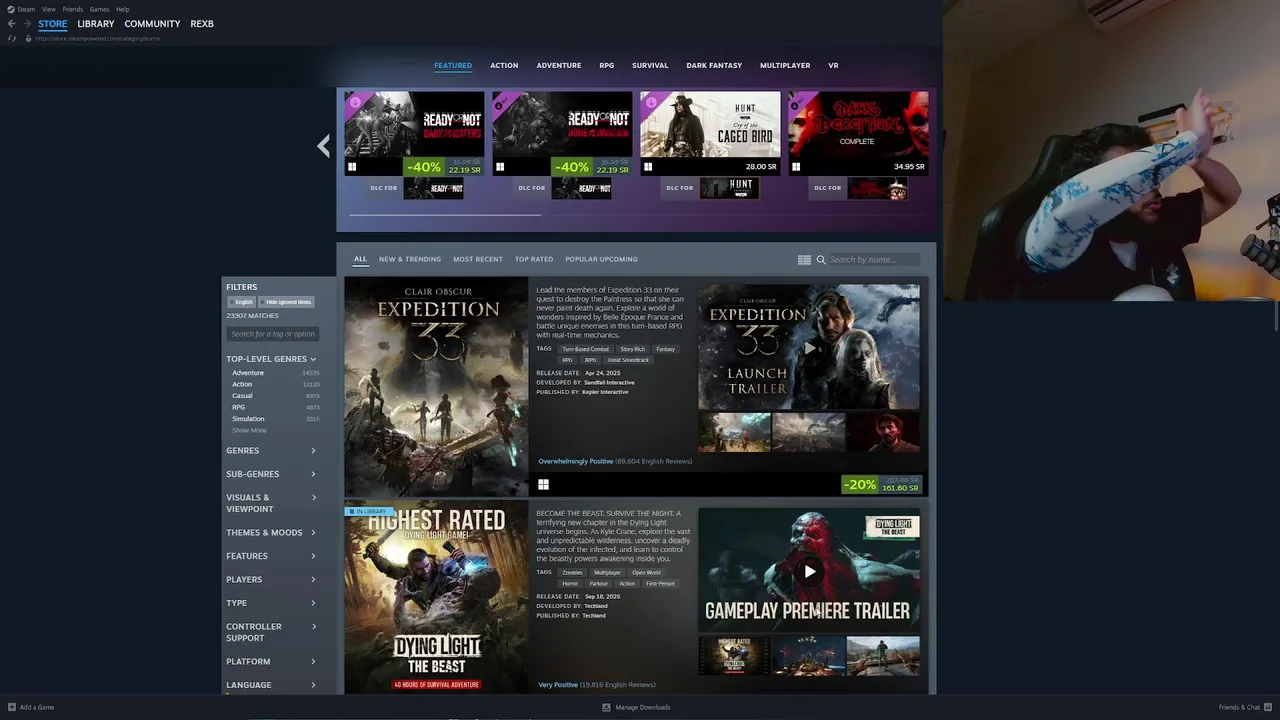Play the Dying Light gameplay premiere trailer
The height and width of the screenshot is (720, 1280).
tap(809, 571)
